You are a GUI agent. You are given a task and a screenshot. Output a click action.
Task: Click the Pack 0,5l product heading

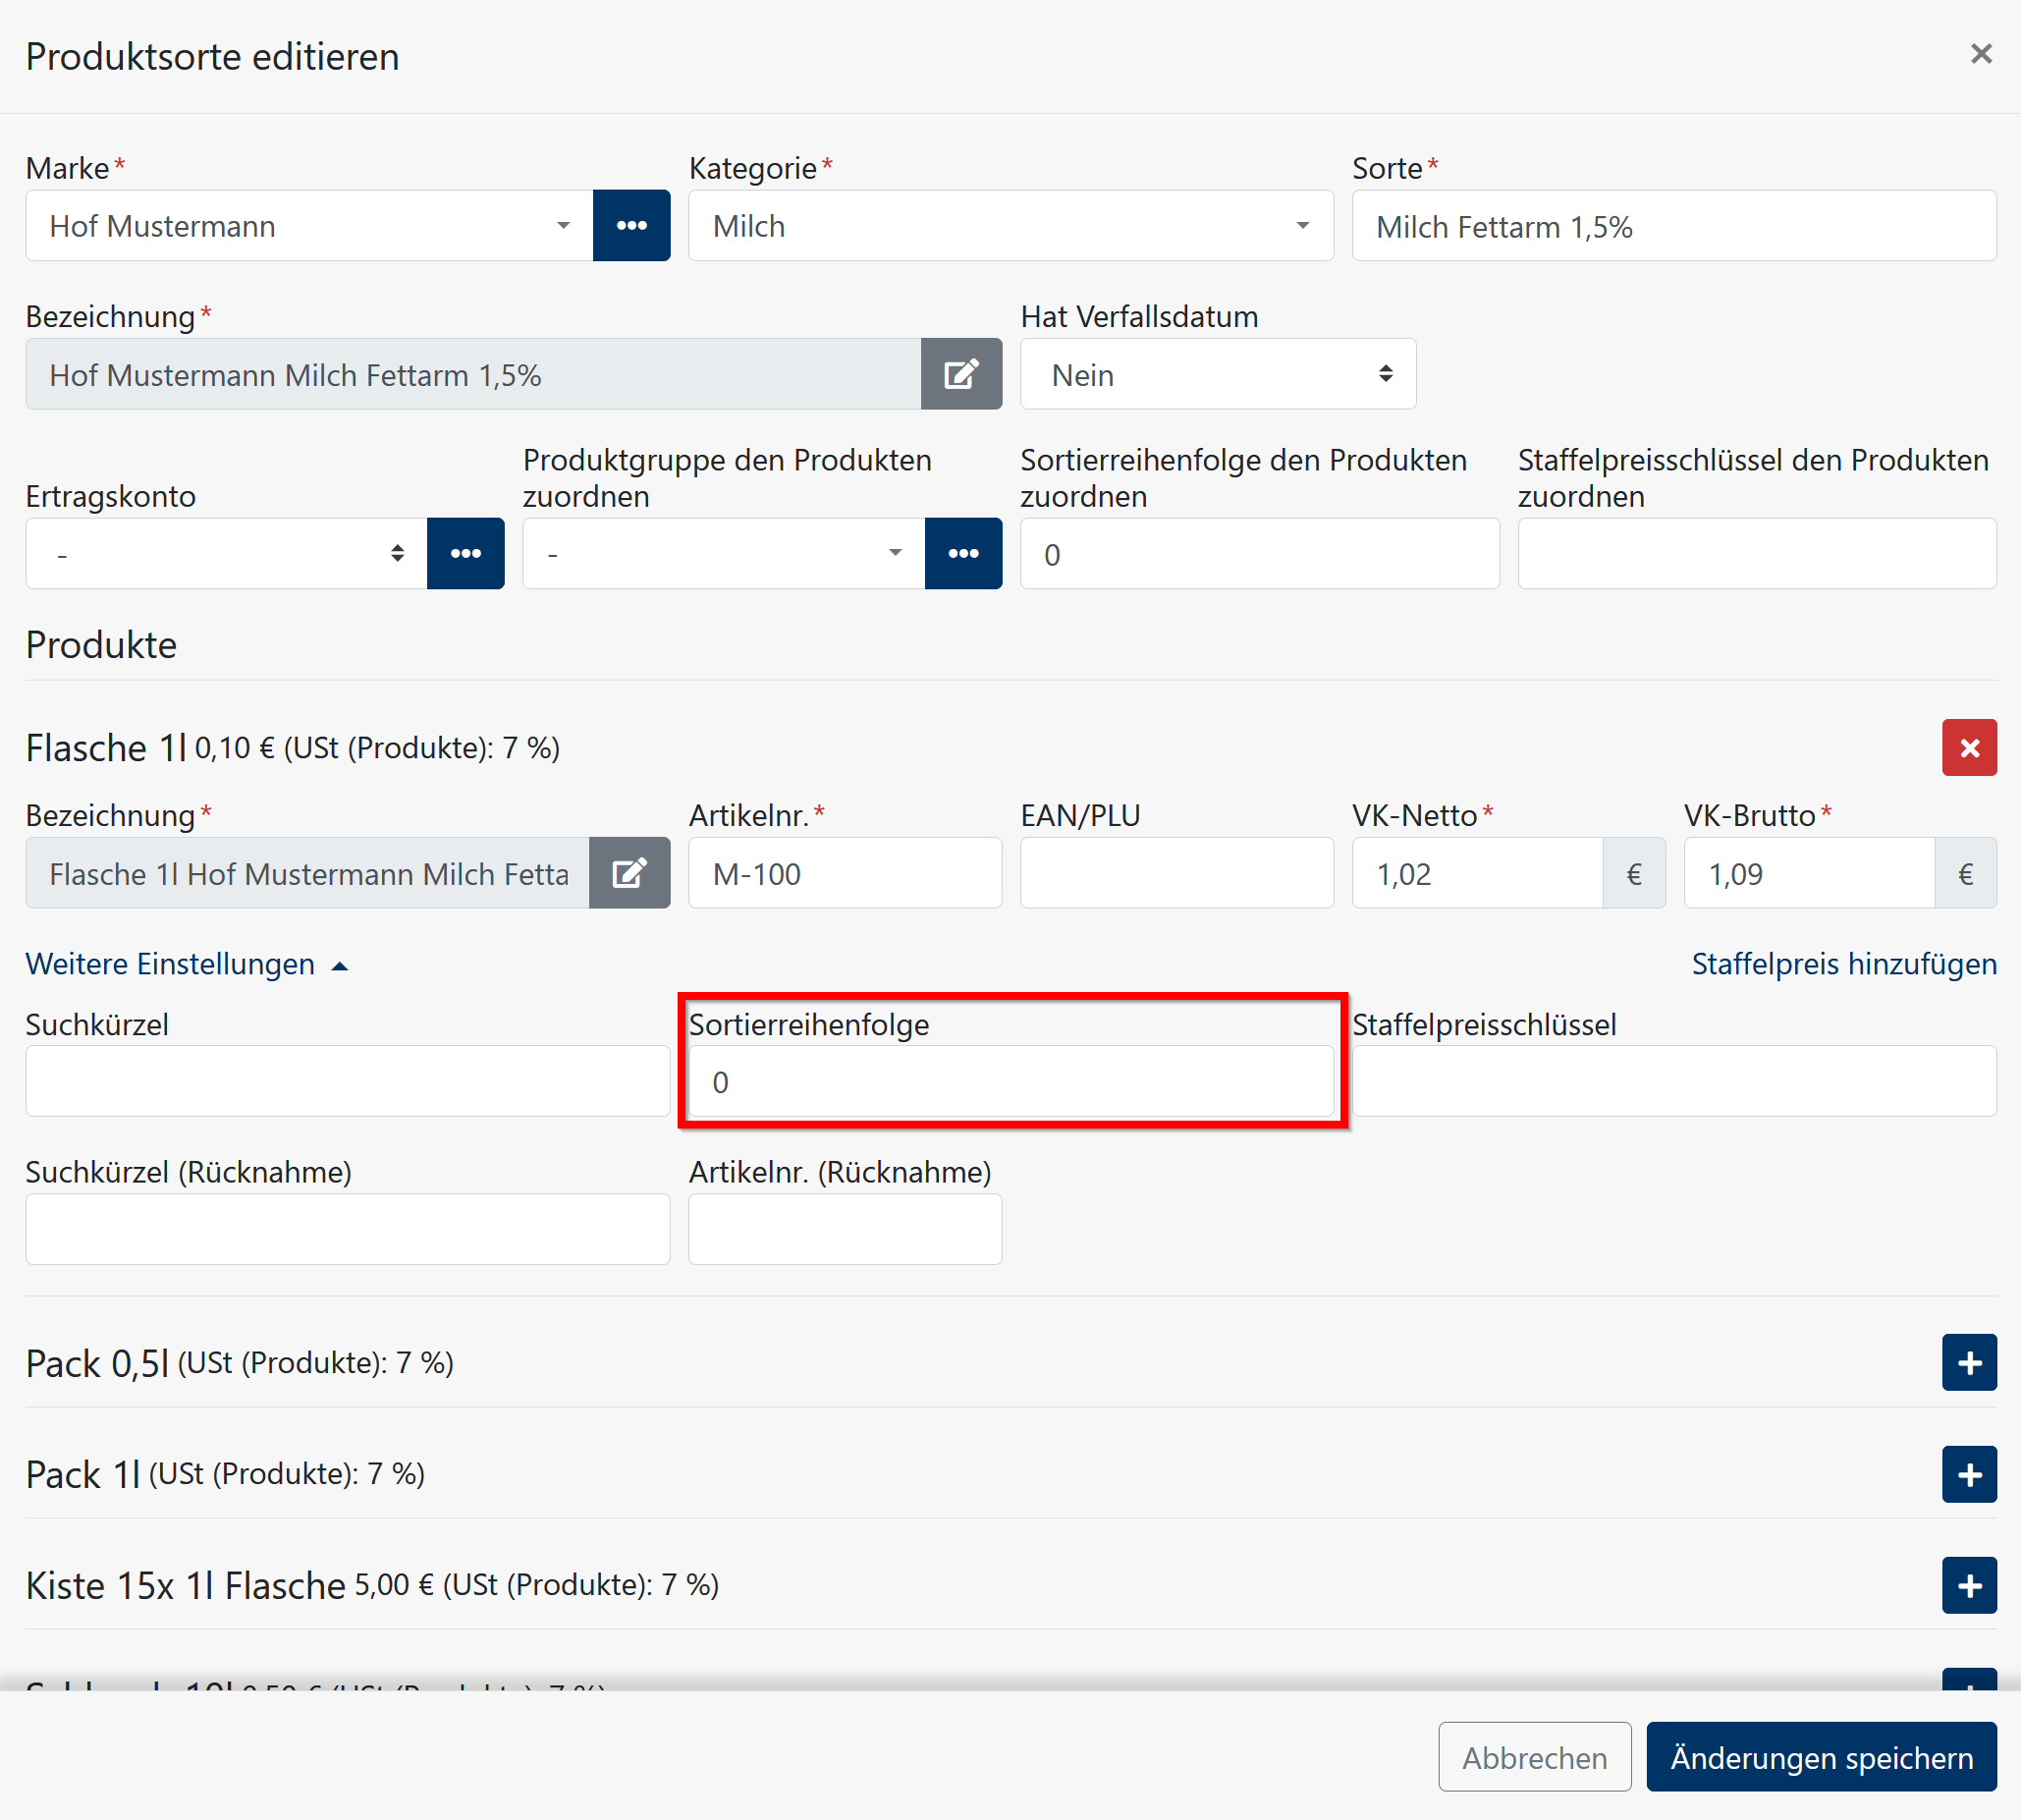point(97,1363)
